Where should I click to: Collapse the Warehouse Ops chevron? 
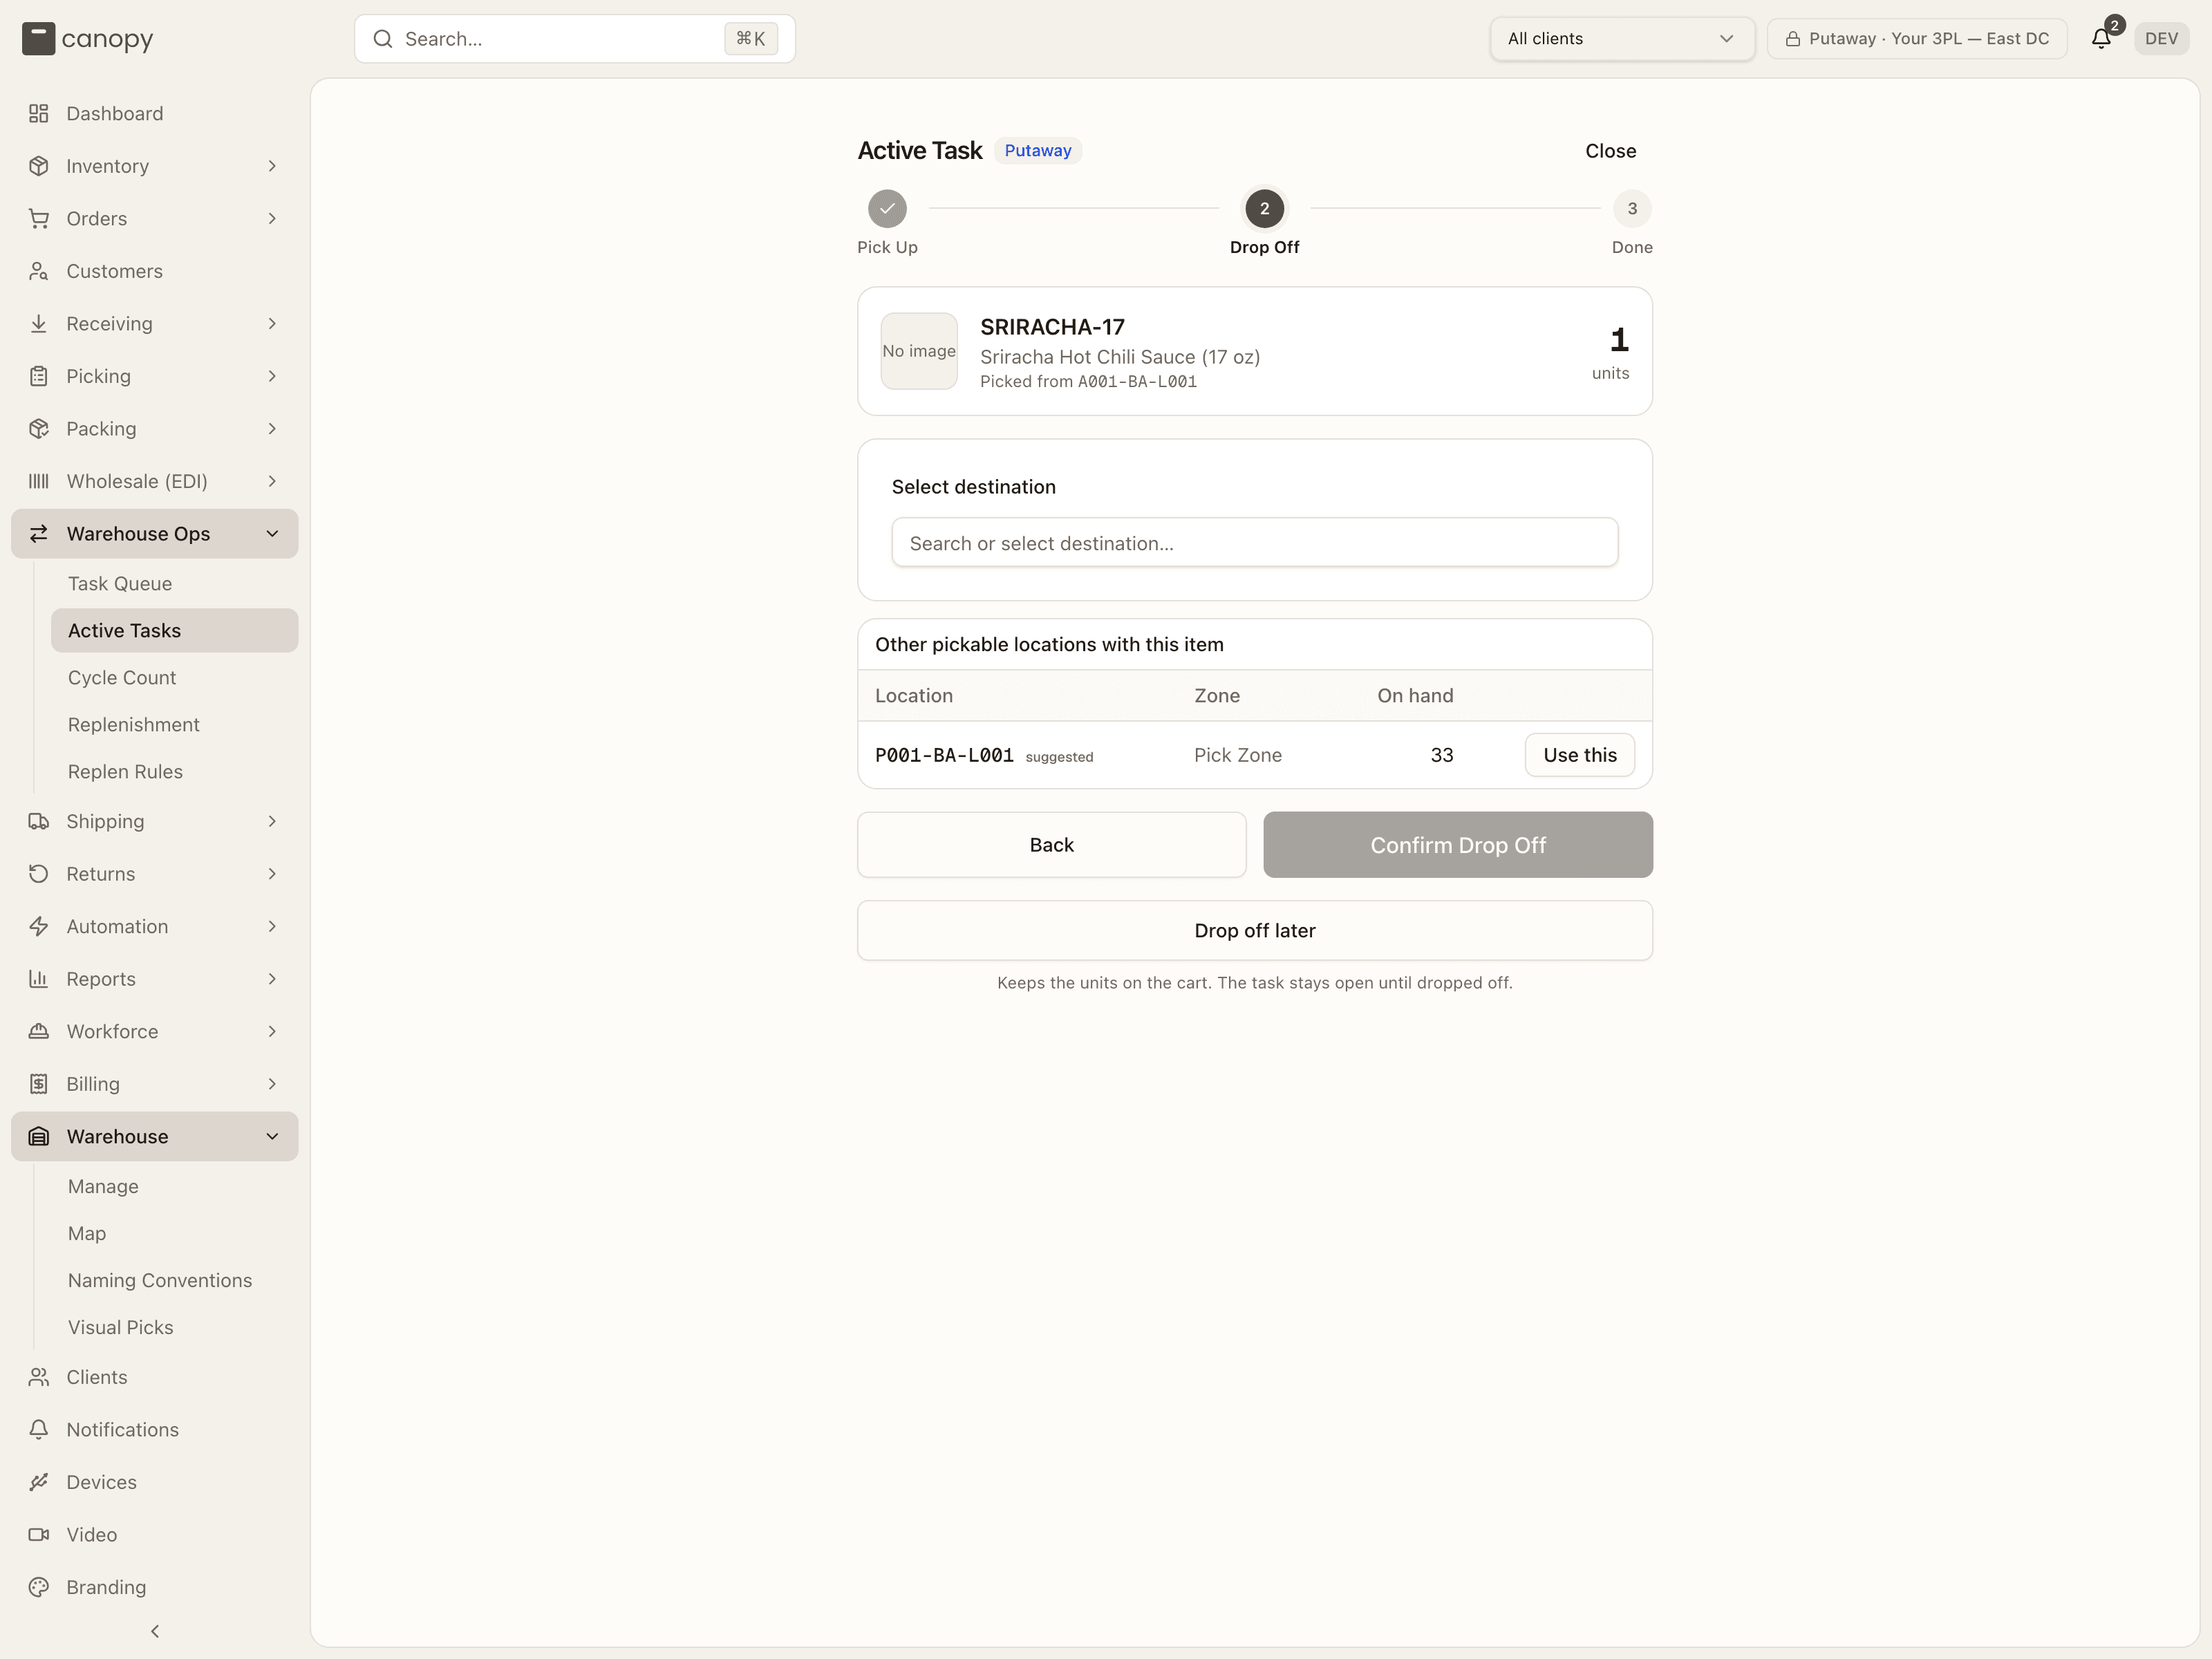point(272,534)
